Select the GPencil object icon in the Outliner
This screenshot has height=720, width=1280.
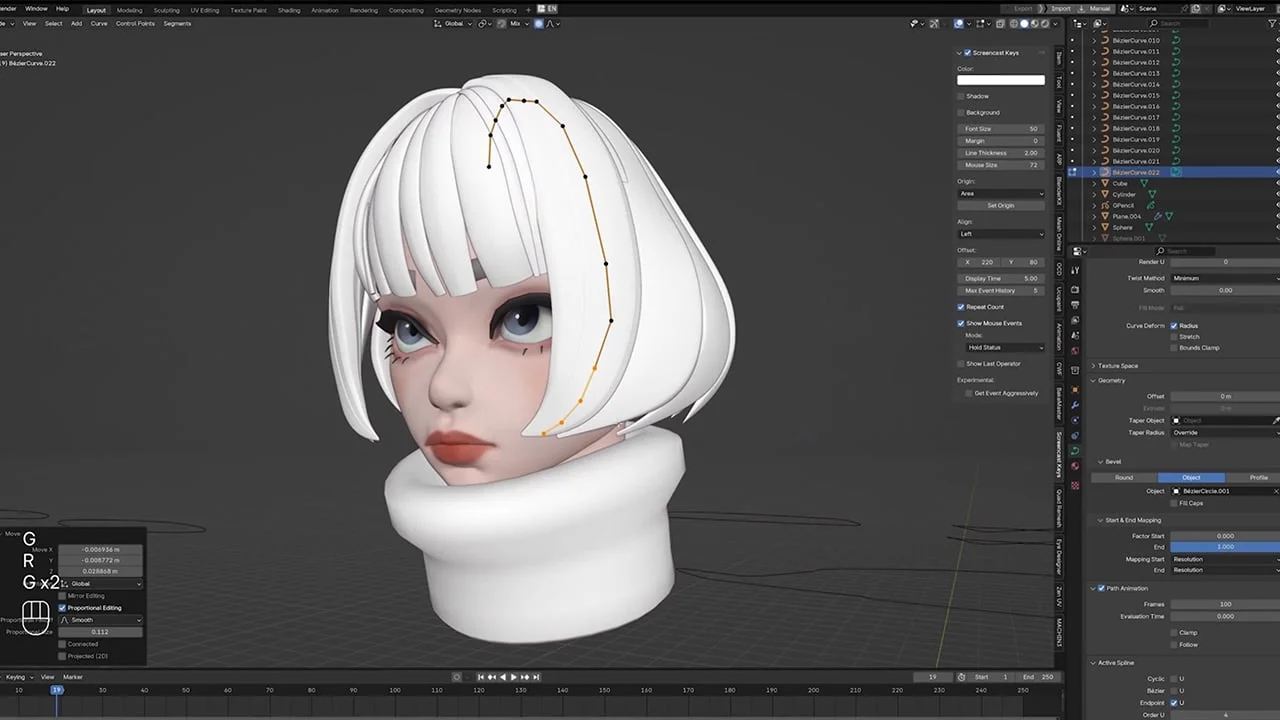tap(1107, 204)
